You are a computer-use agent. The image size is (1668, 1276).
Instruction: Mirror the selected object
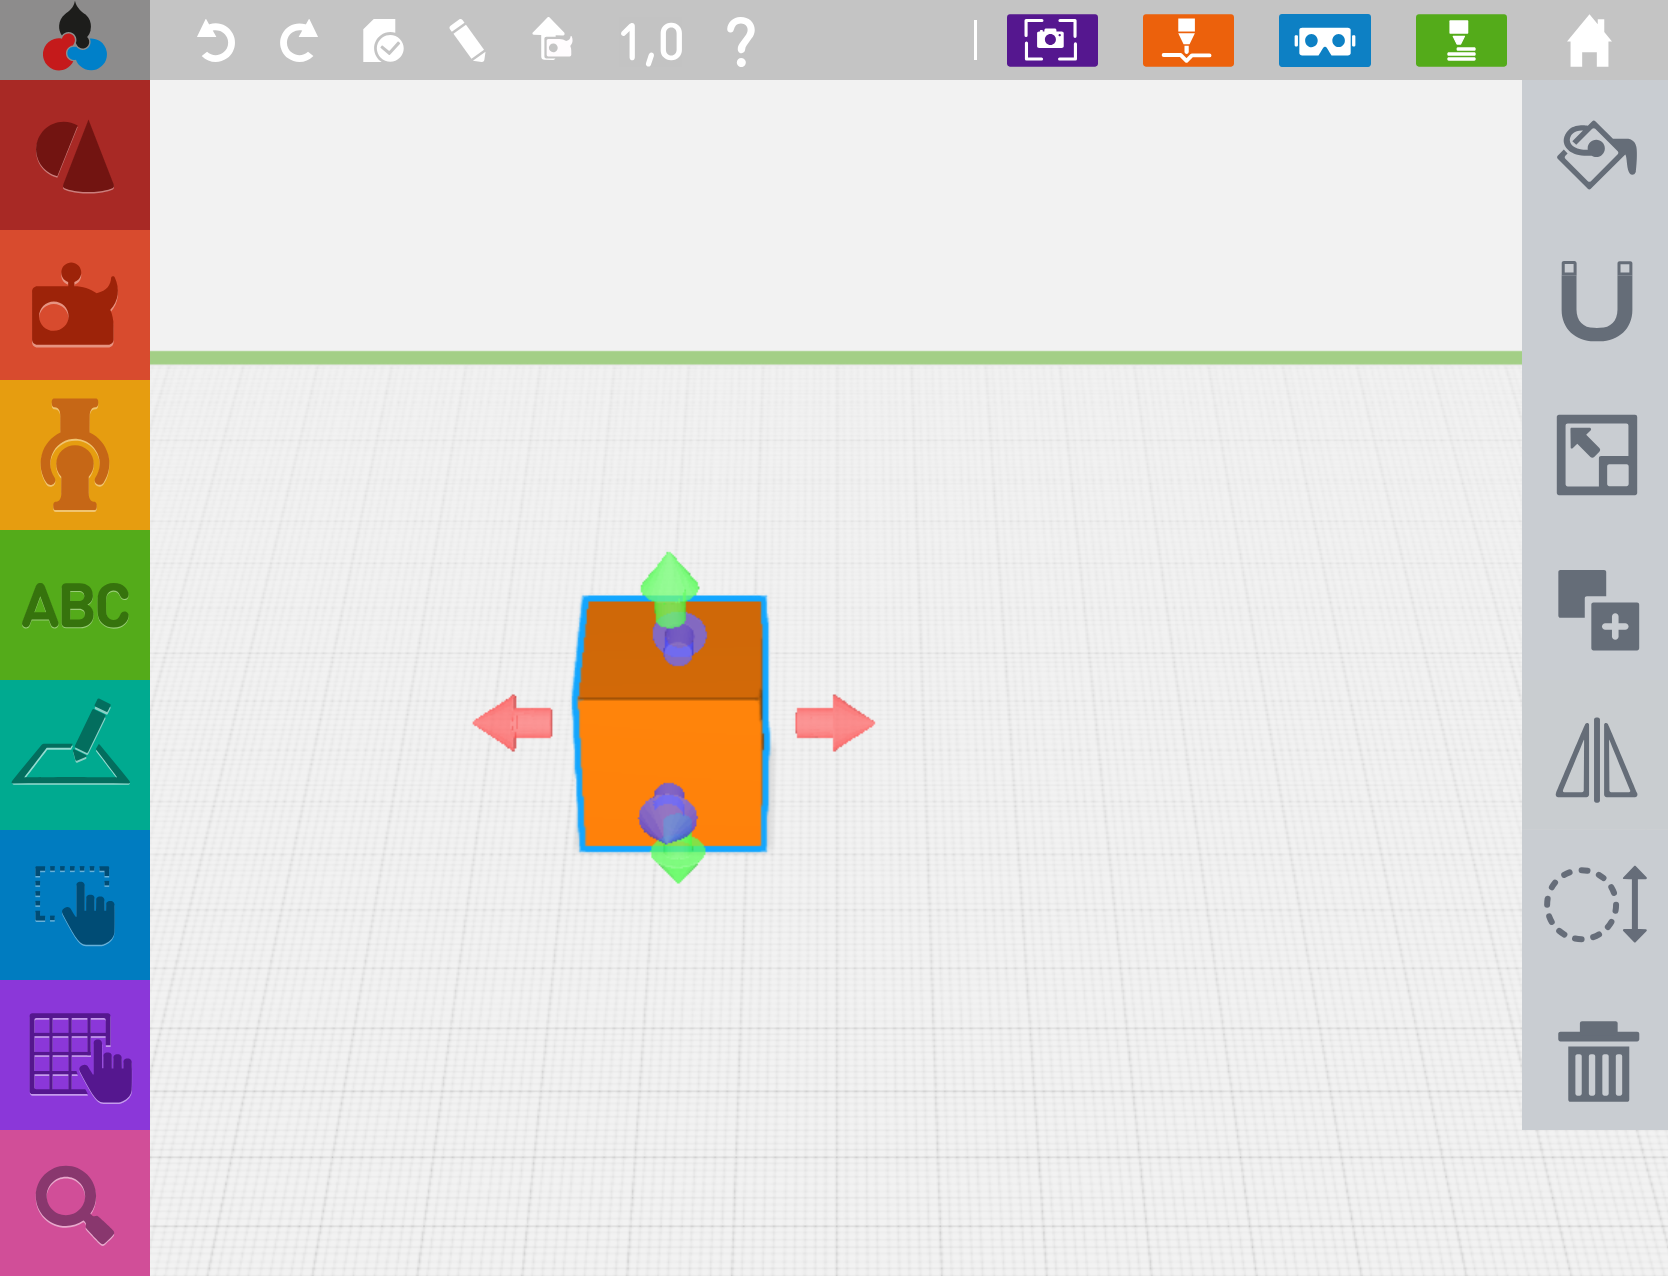pos(1597,760)
